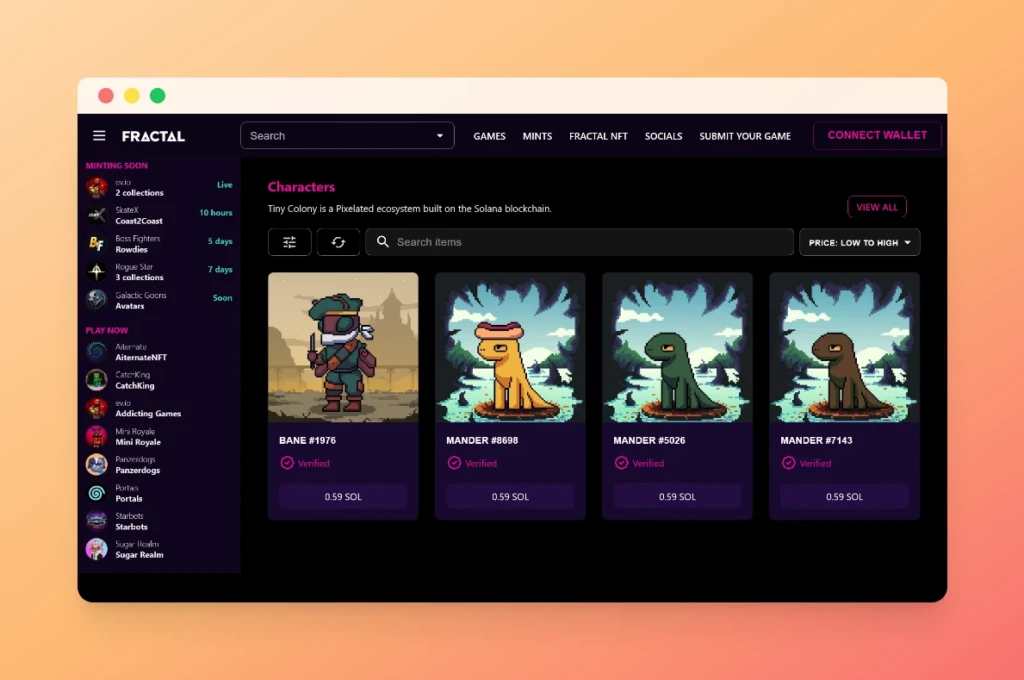Open the BANE #1976 character thumbnail
Screen dimensions: 1024x680
(x=343, y=348)
